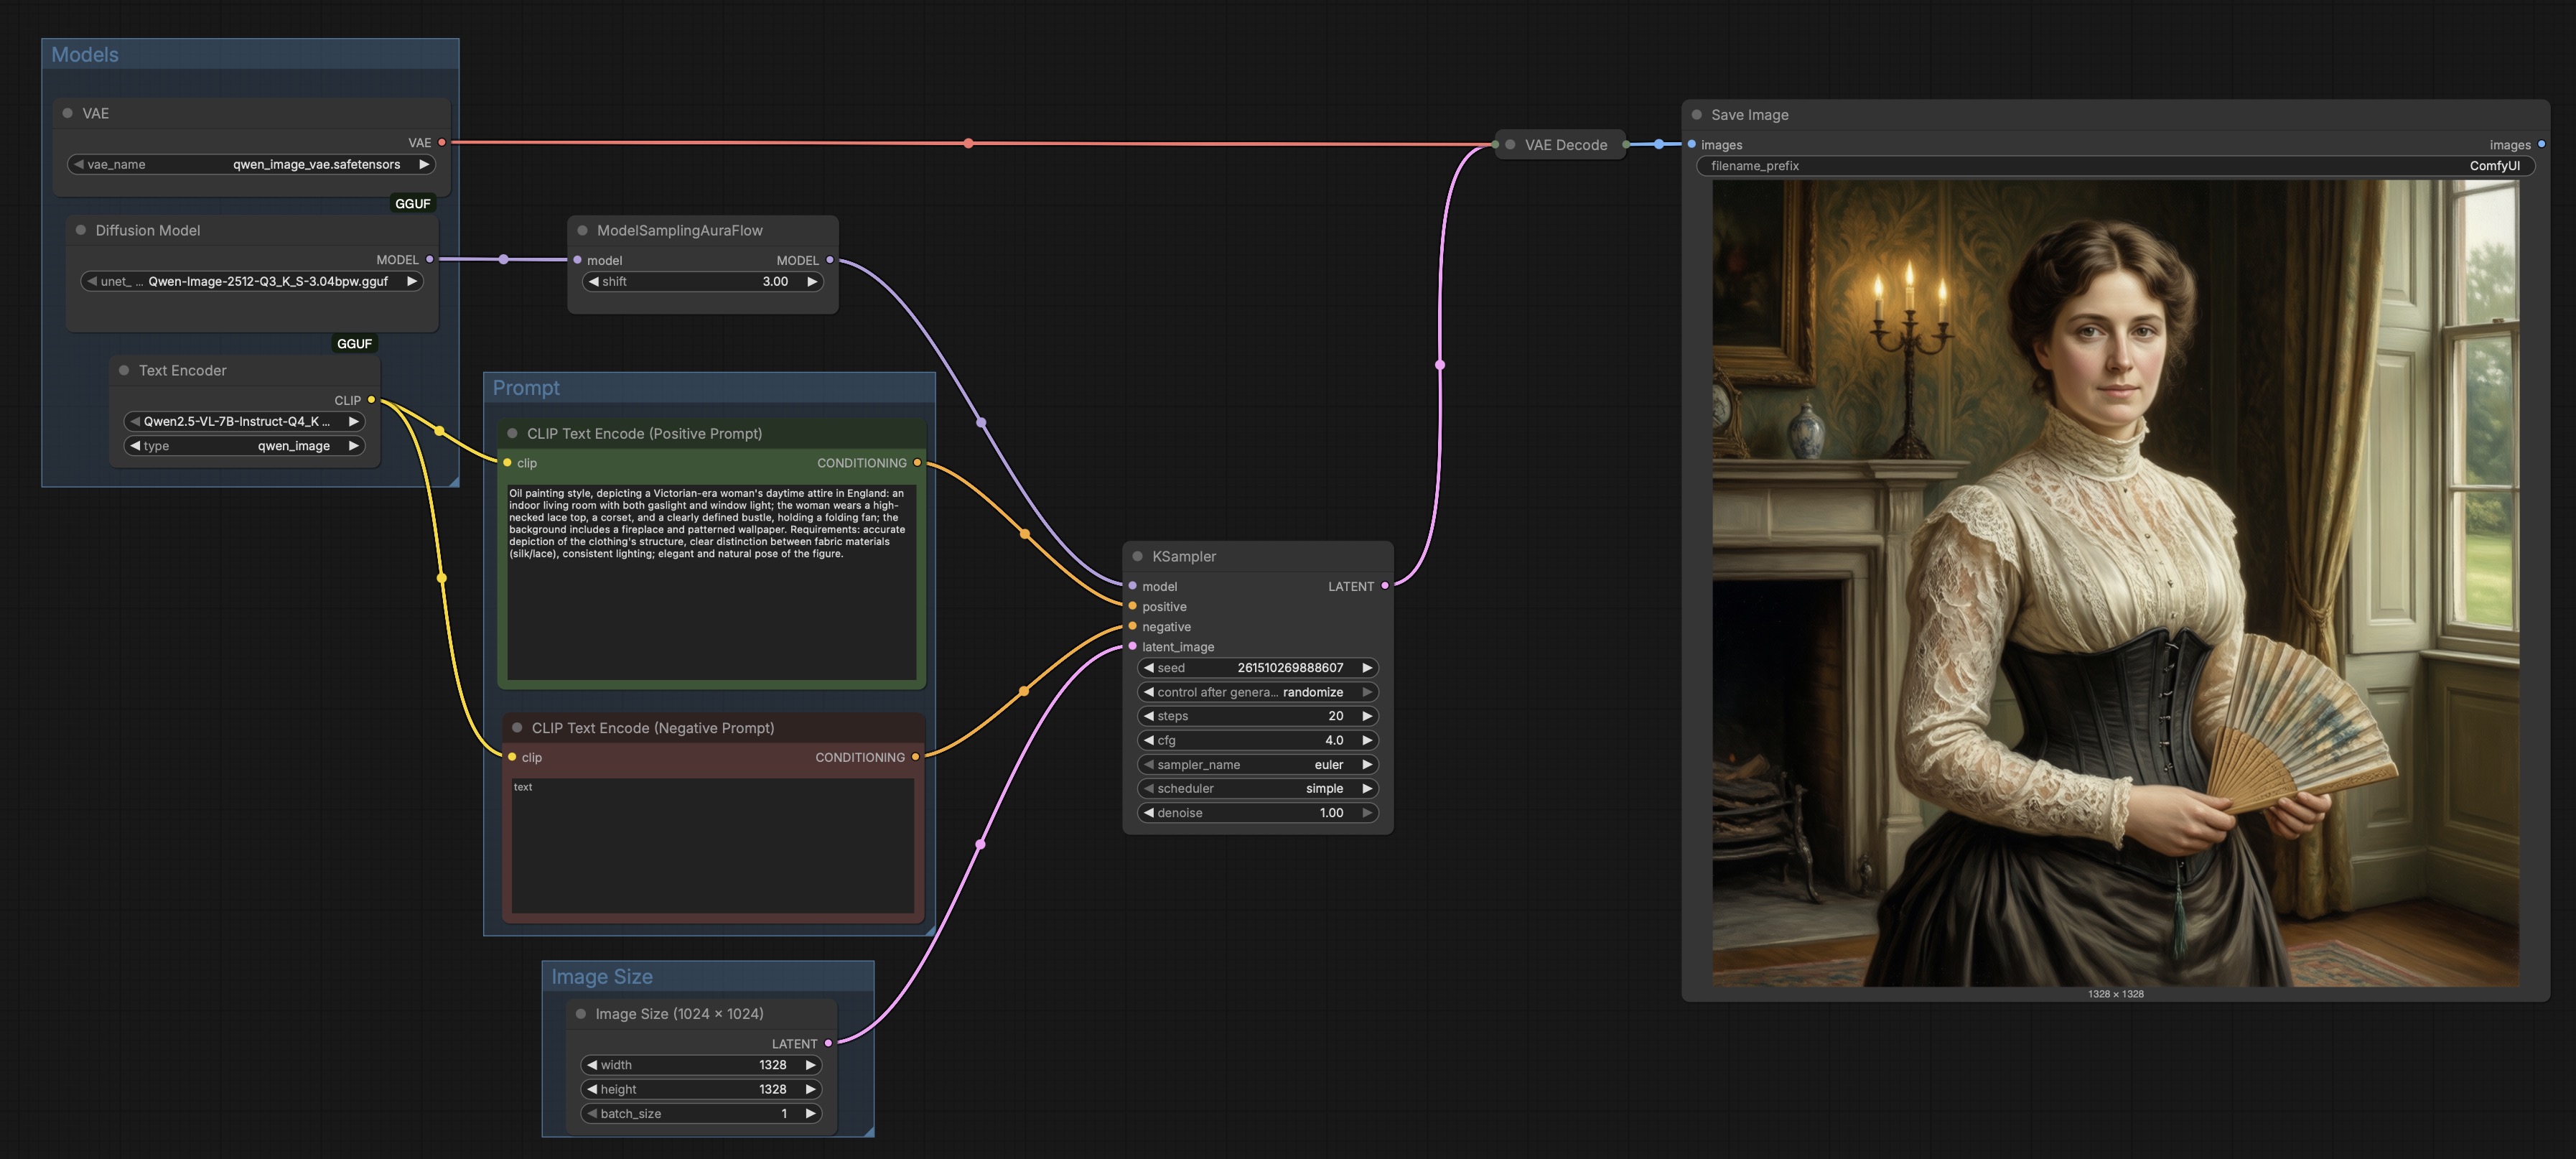
Task: Increase denoise with right arrow
Action: [1367, 813]
